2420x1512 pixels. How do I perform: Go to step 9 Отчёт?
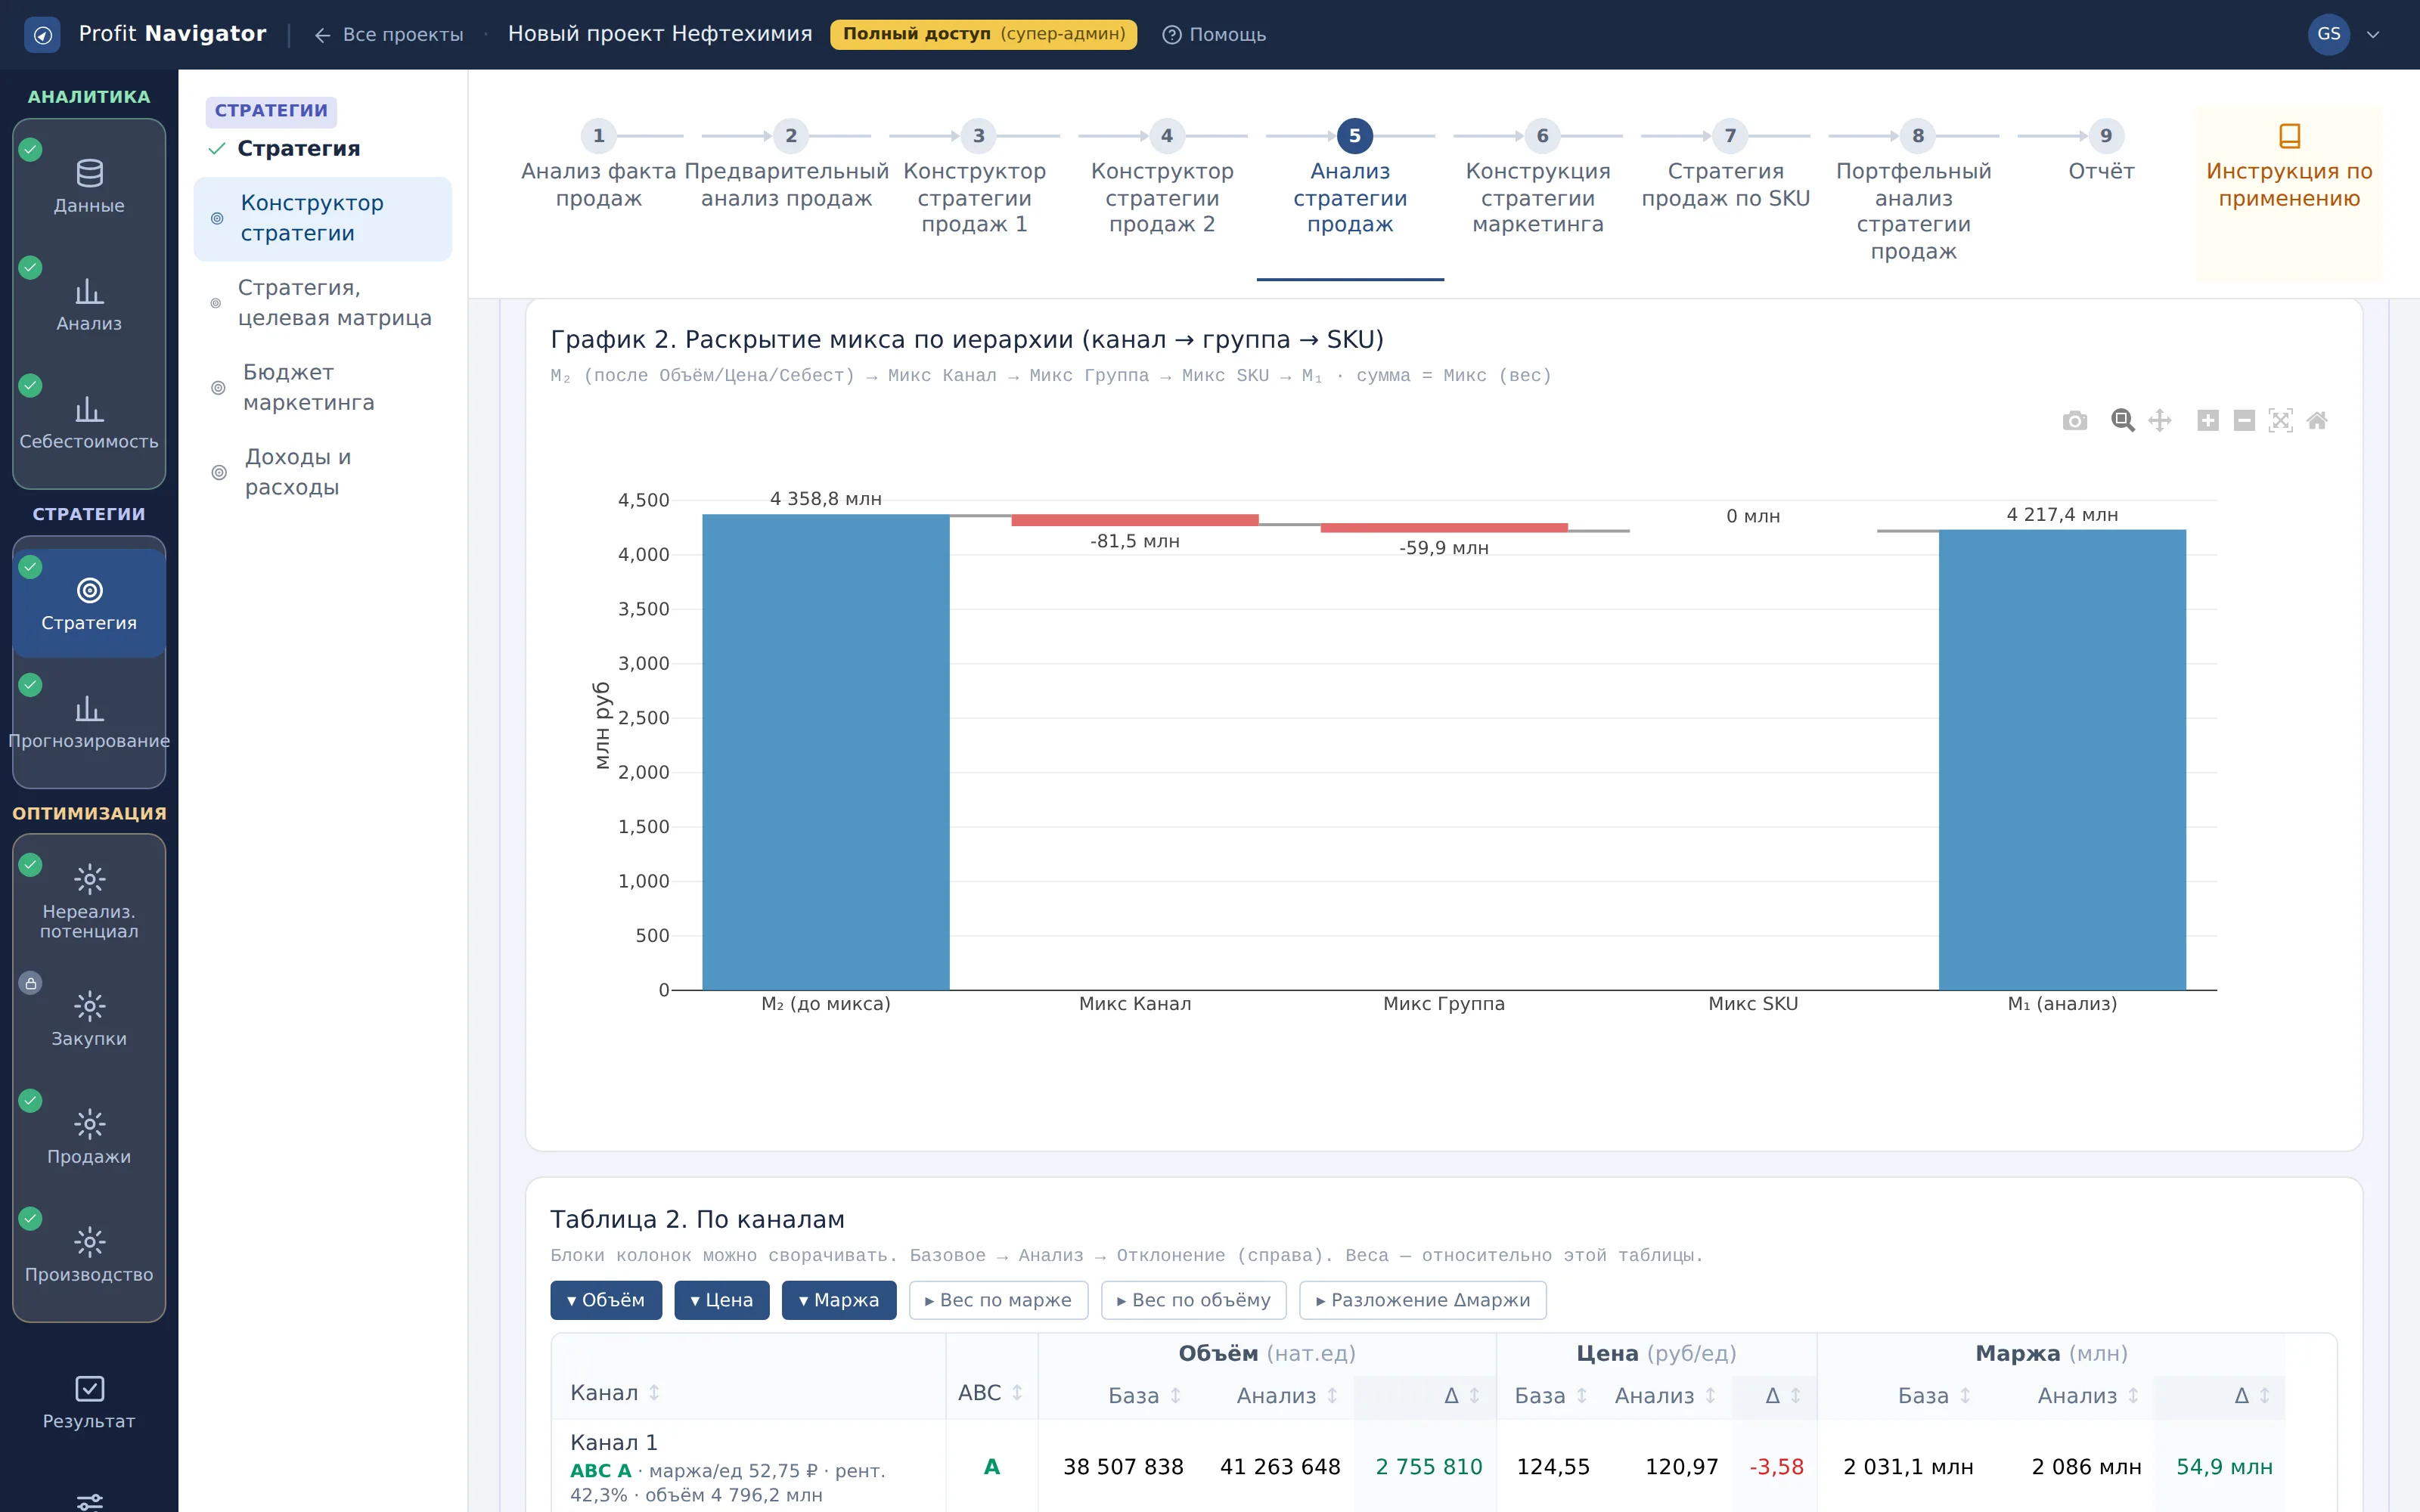2102,152
